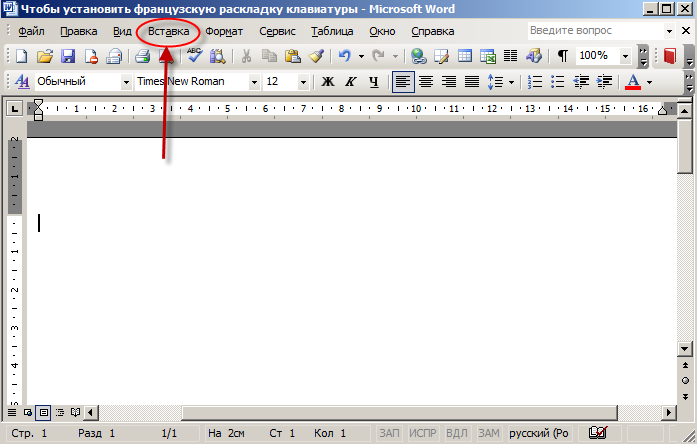Open the Правка menu
The width and height of the screenshot is (697, 444).
tap(79, 31)
